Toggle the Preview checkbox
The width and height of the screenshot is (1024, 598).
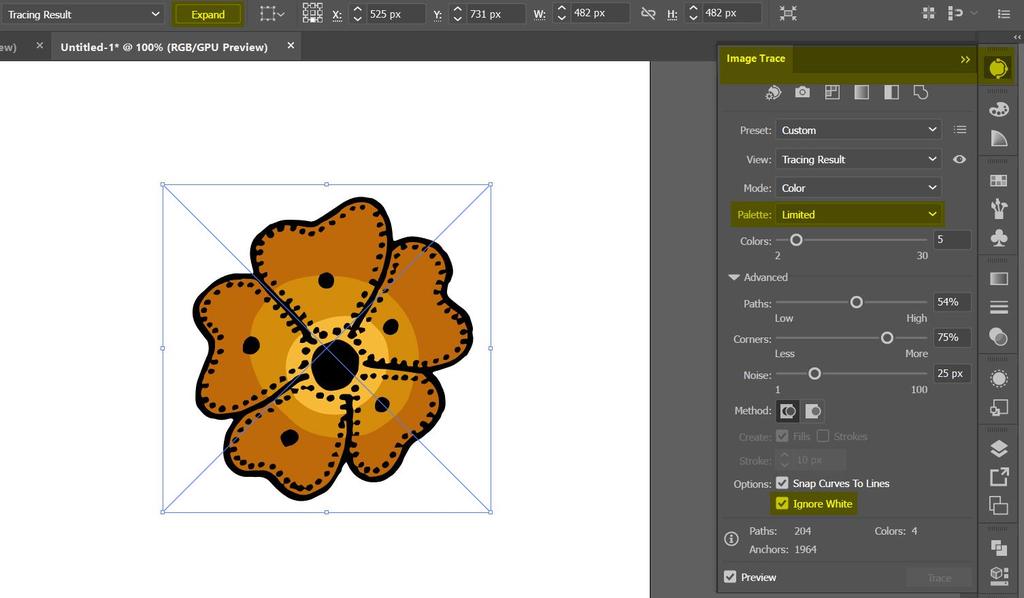[730, 577]
